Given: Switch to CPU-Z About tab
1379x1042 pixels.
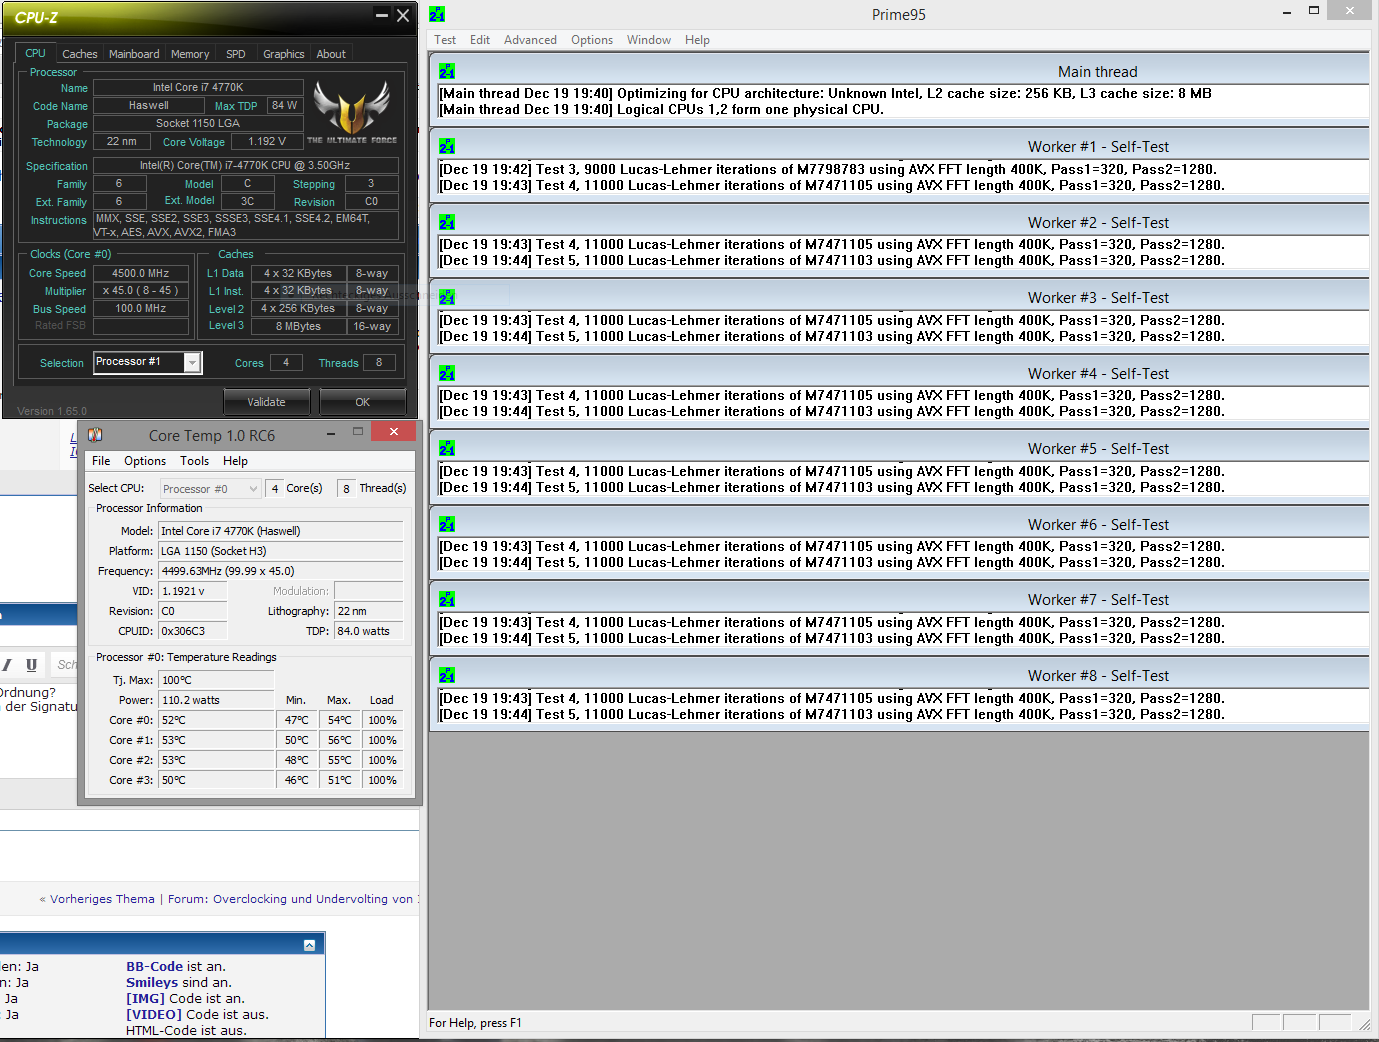Looking at the screenshot, I should [x=331, y=54].
